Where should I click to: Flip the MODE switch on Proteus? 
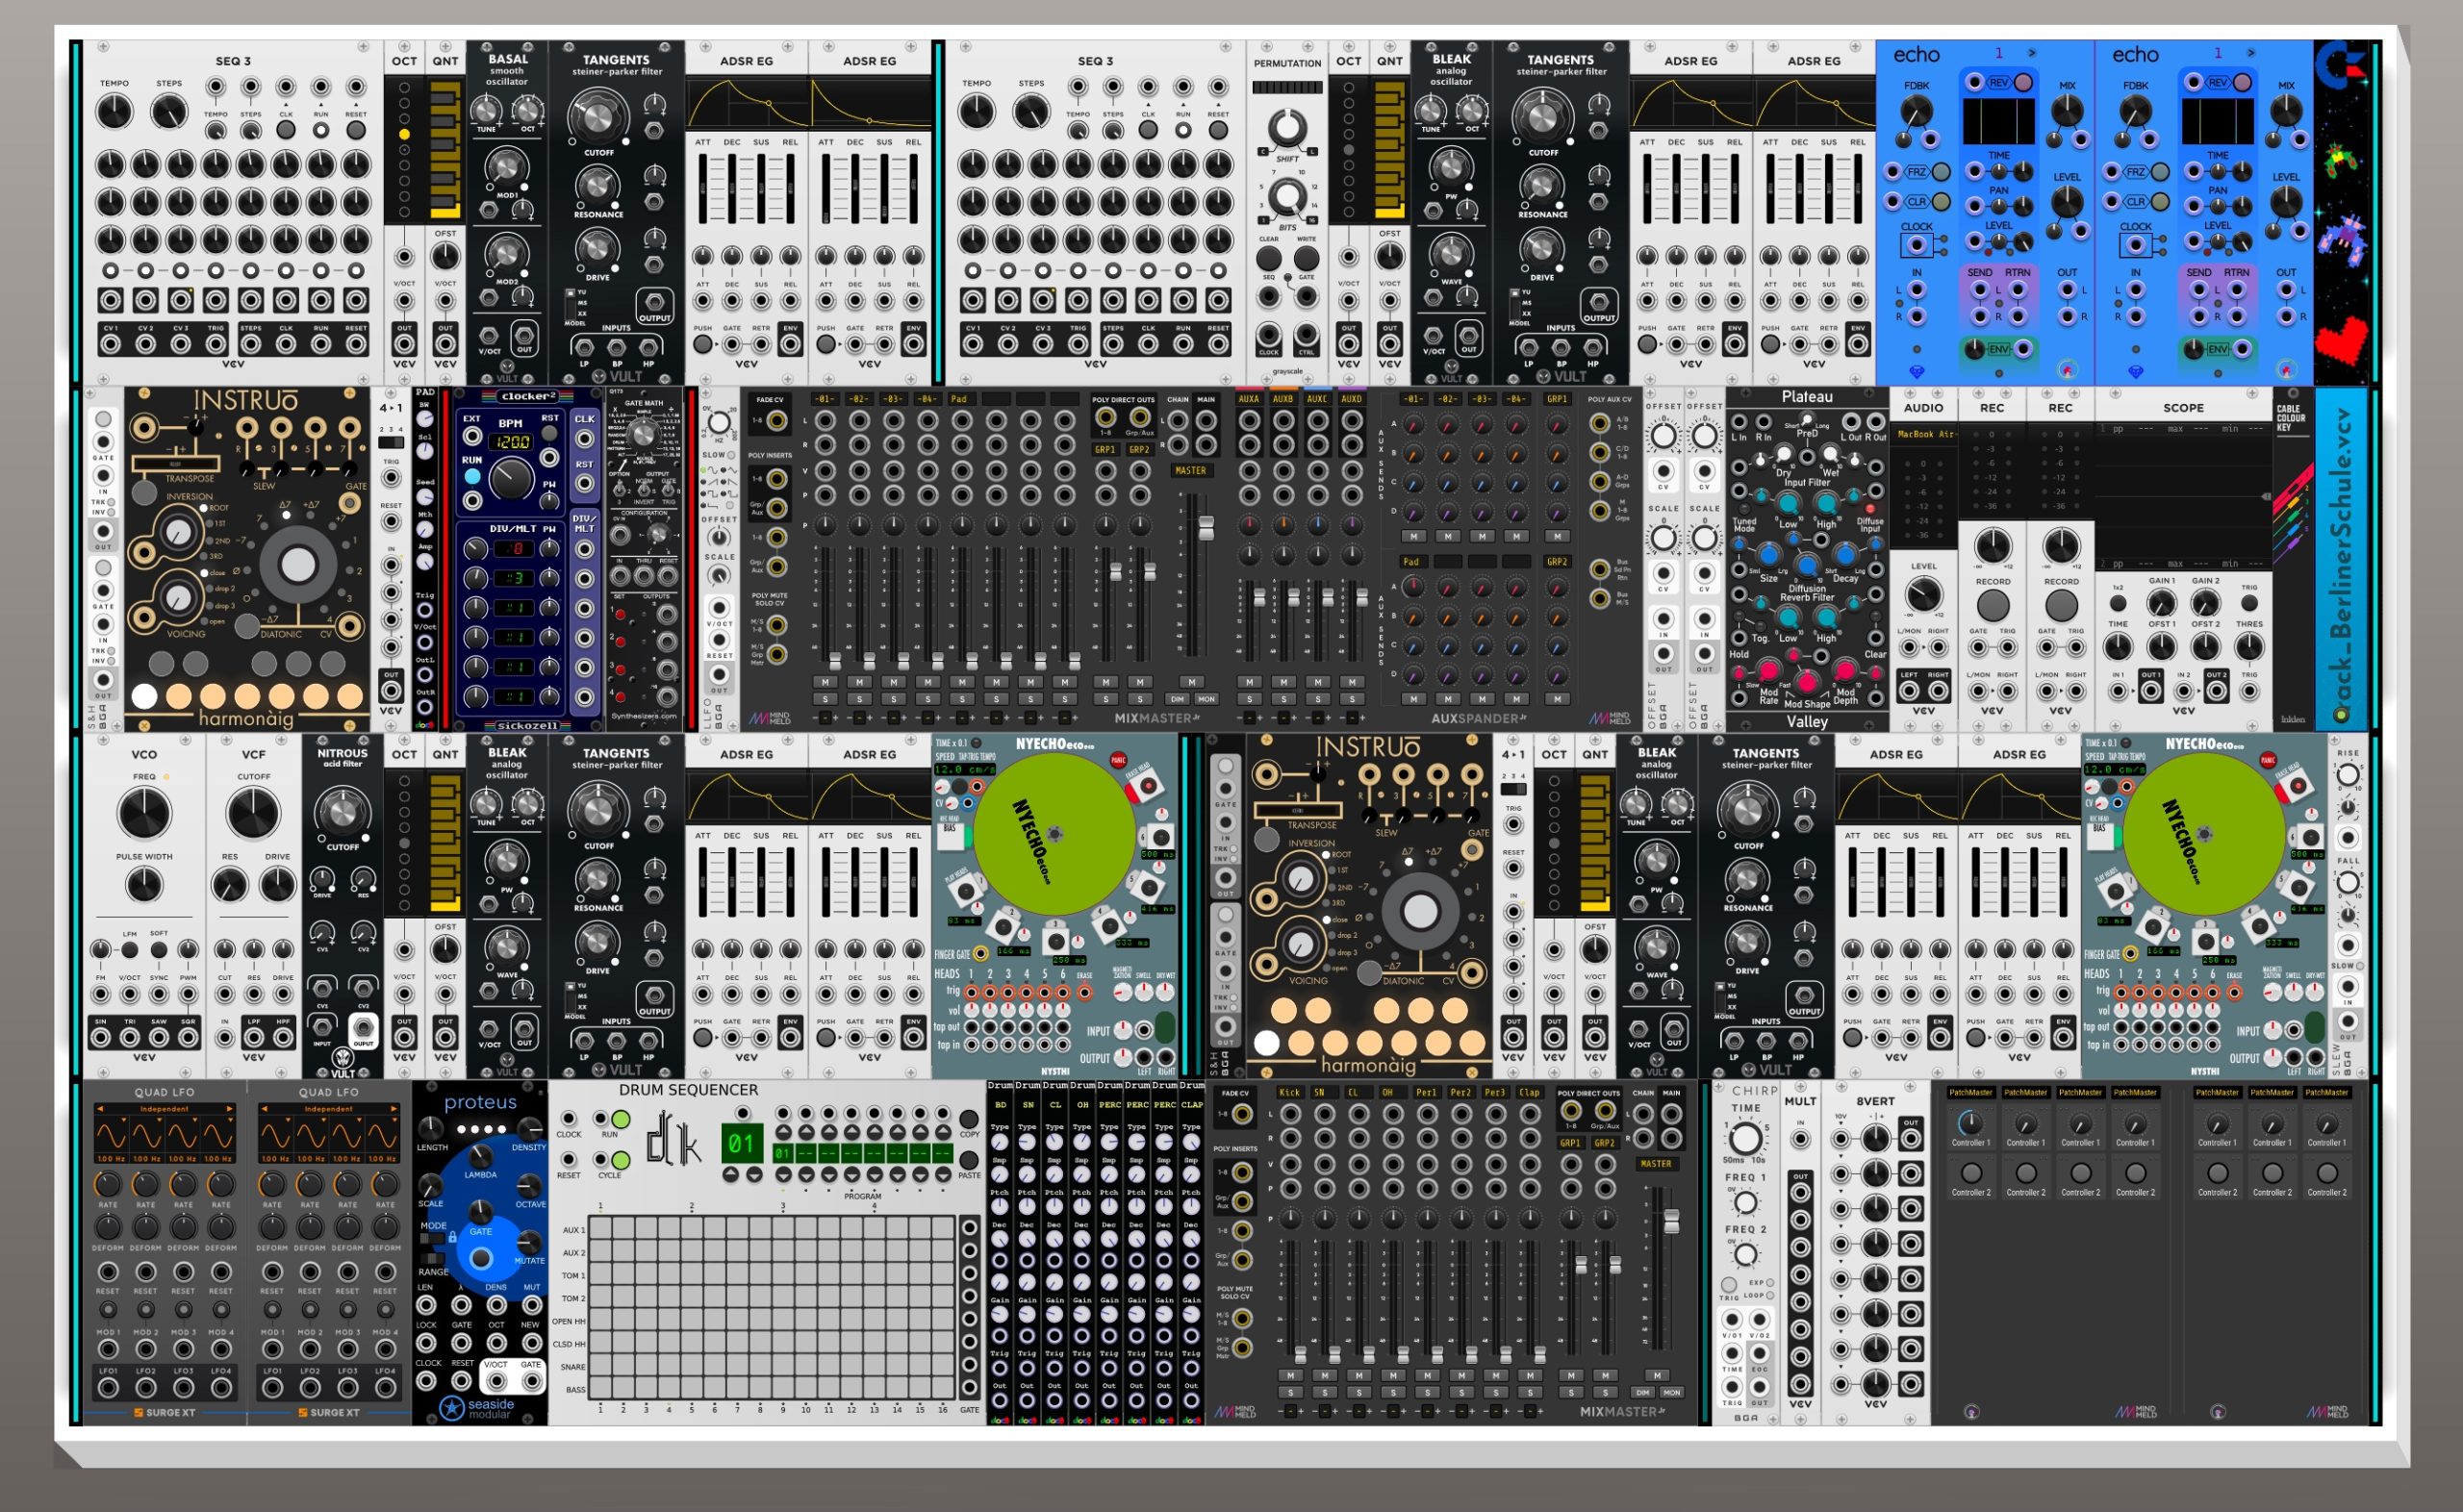tap(433, 1239)
